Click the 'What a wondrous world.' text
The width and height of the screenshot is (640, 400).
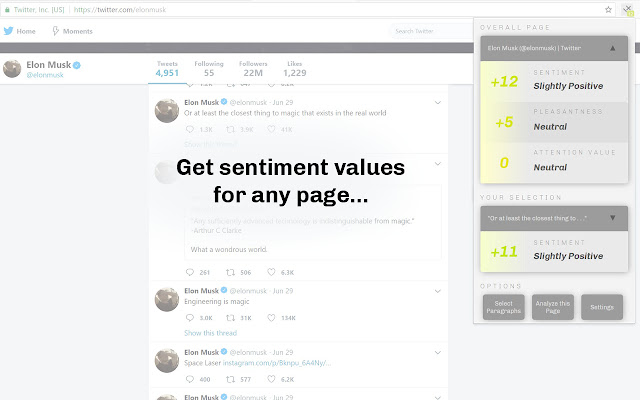click(229, 249)
